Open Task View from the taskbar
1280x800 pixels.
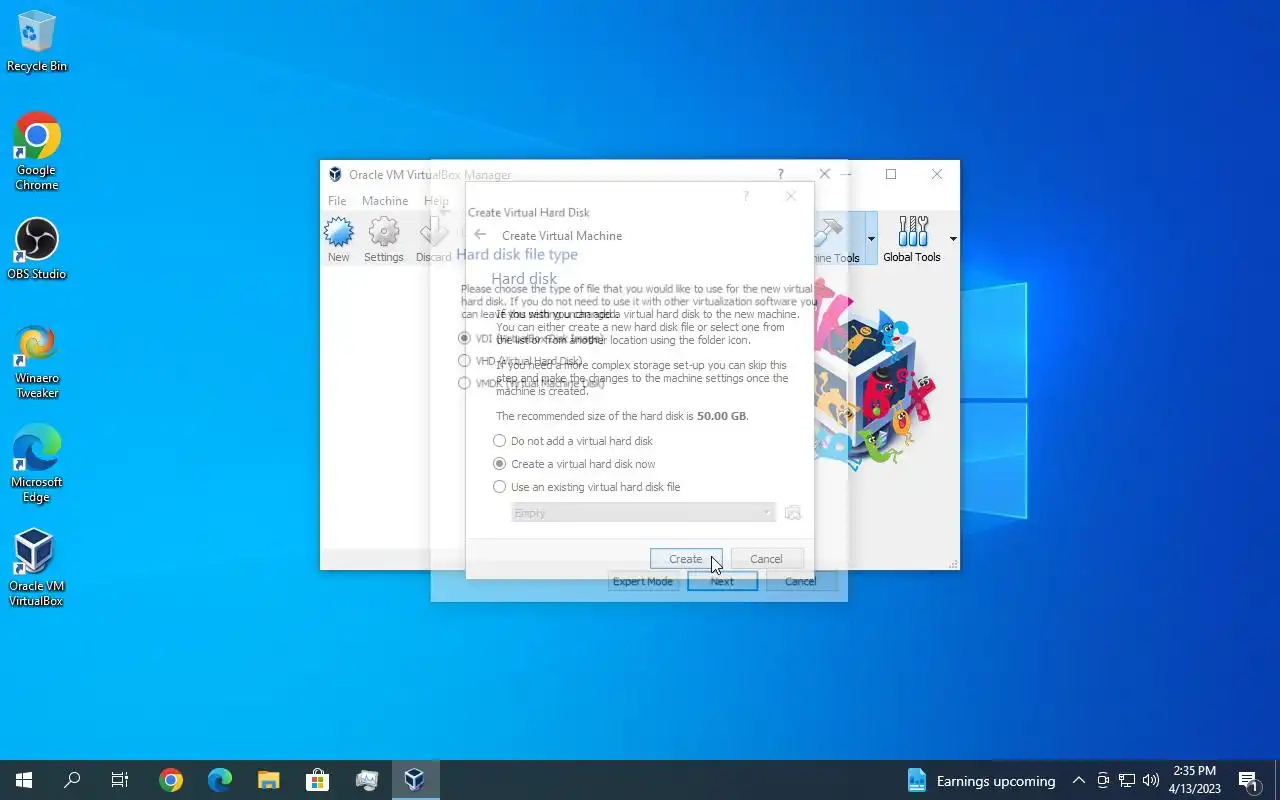pos(120,780)
